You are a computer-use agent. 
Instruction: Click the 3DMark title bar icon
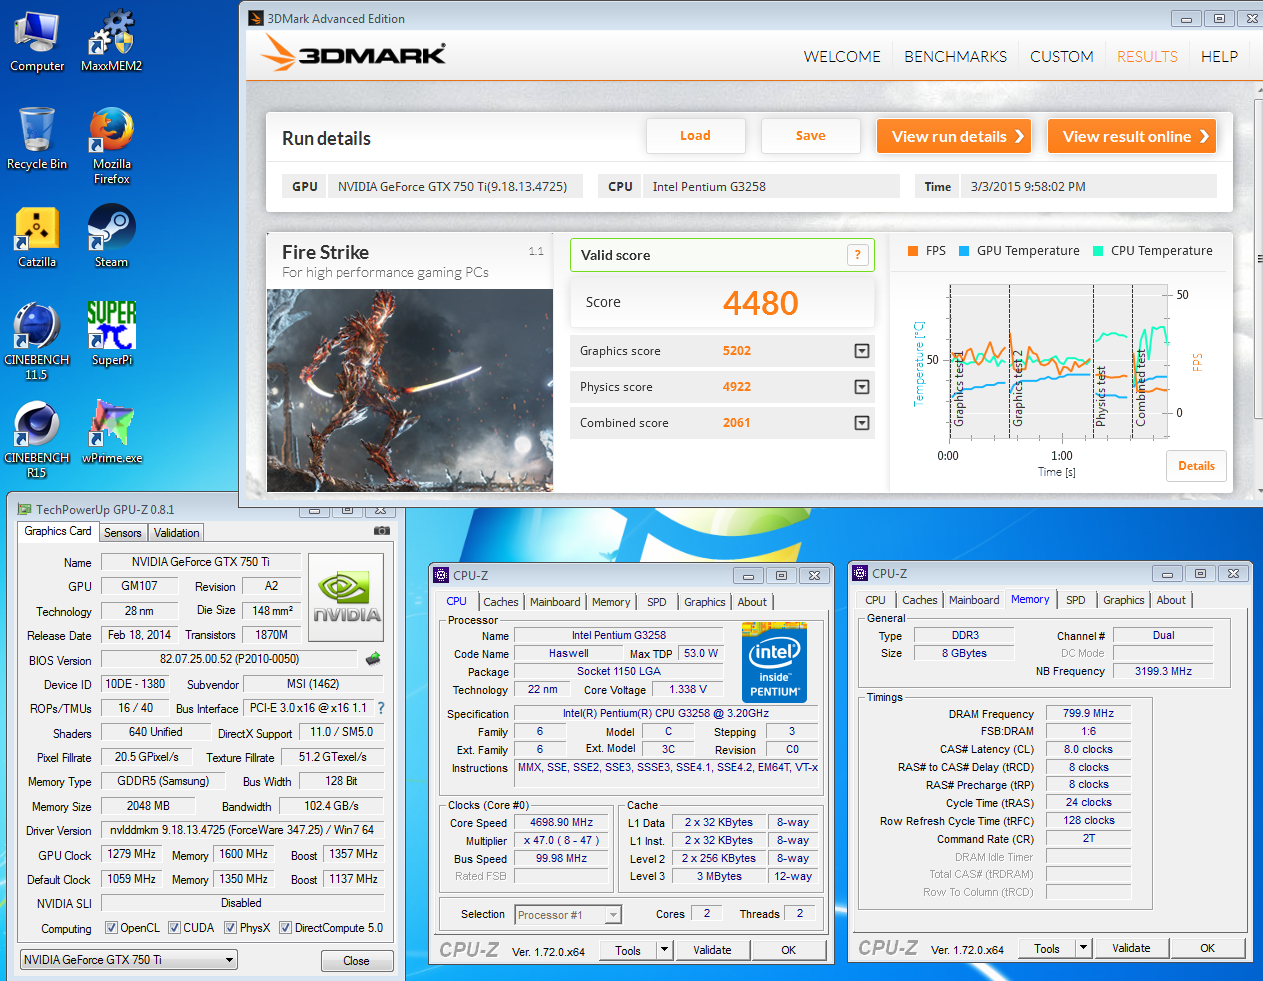pyautogui.click(x=256, y=18)
